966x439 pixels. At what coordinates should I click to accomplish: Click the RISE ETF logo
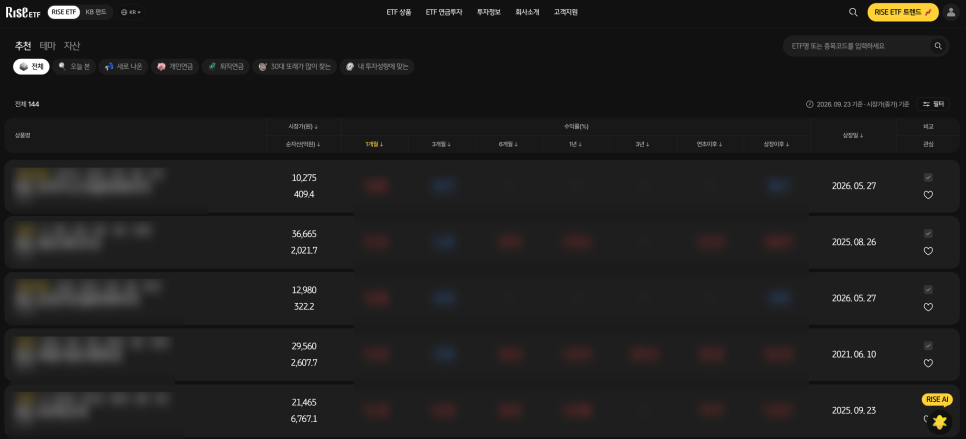(x=23, y=12)
